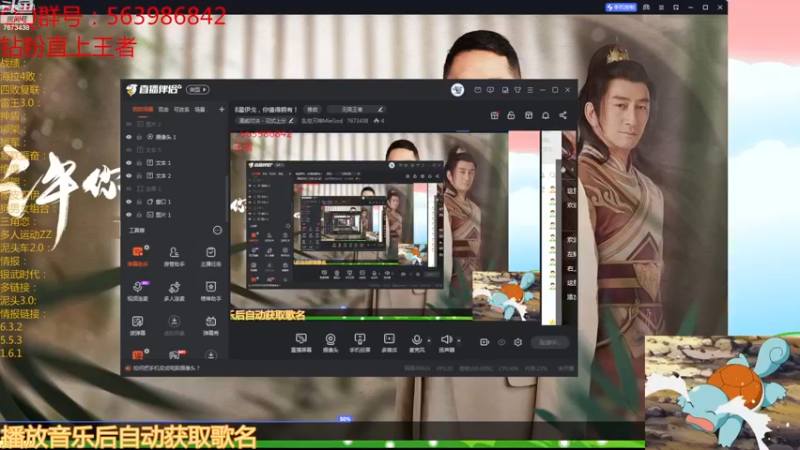800x450 pixels.
Task: Open 弹幕助手 tool in toolbox
Action: (138, 256)
